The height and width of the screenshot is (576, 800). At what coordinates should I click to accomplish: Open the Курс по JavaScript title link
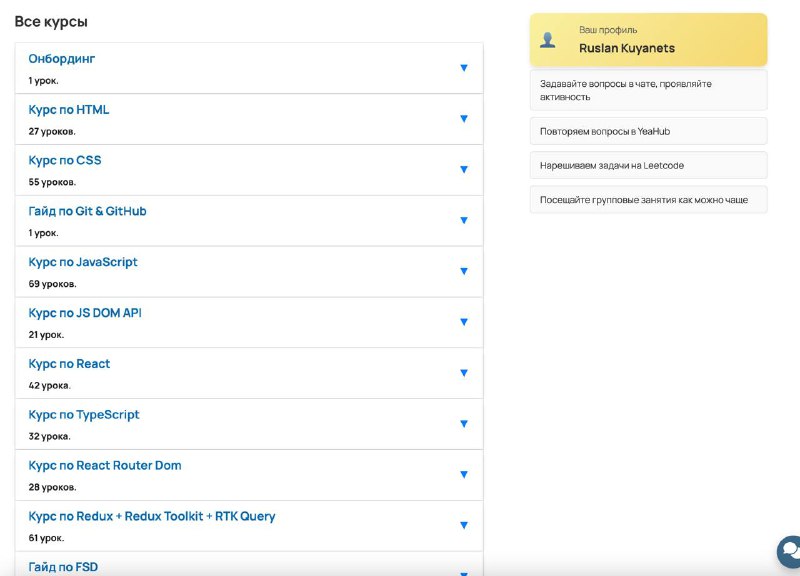tap(83, 262)
